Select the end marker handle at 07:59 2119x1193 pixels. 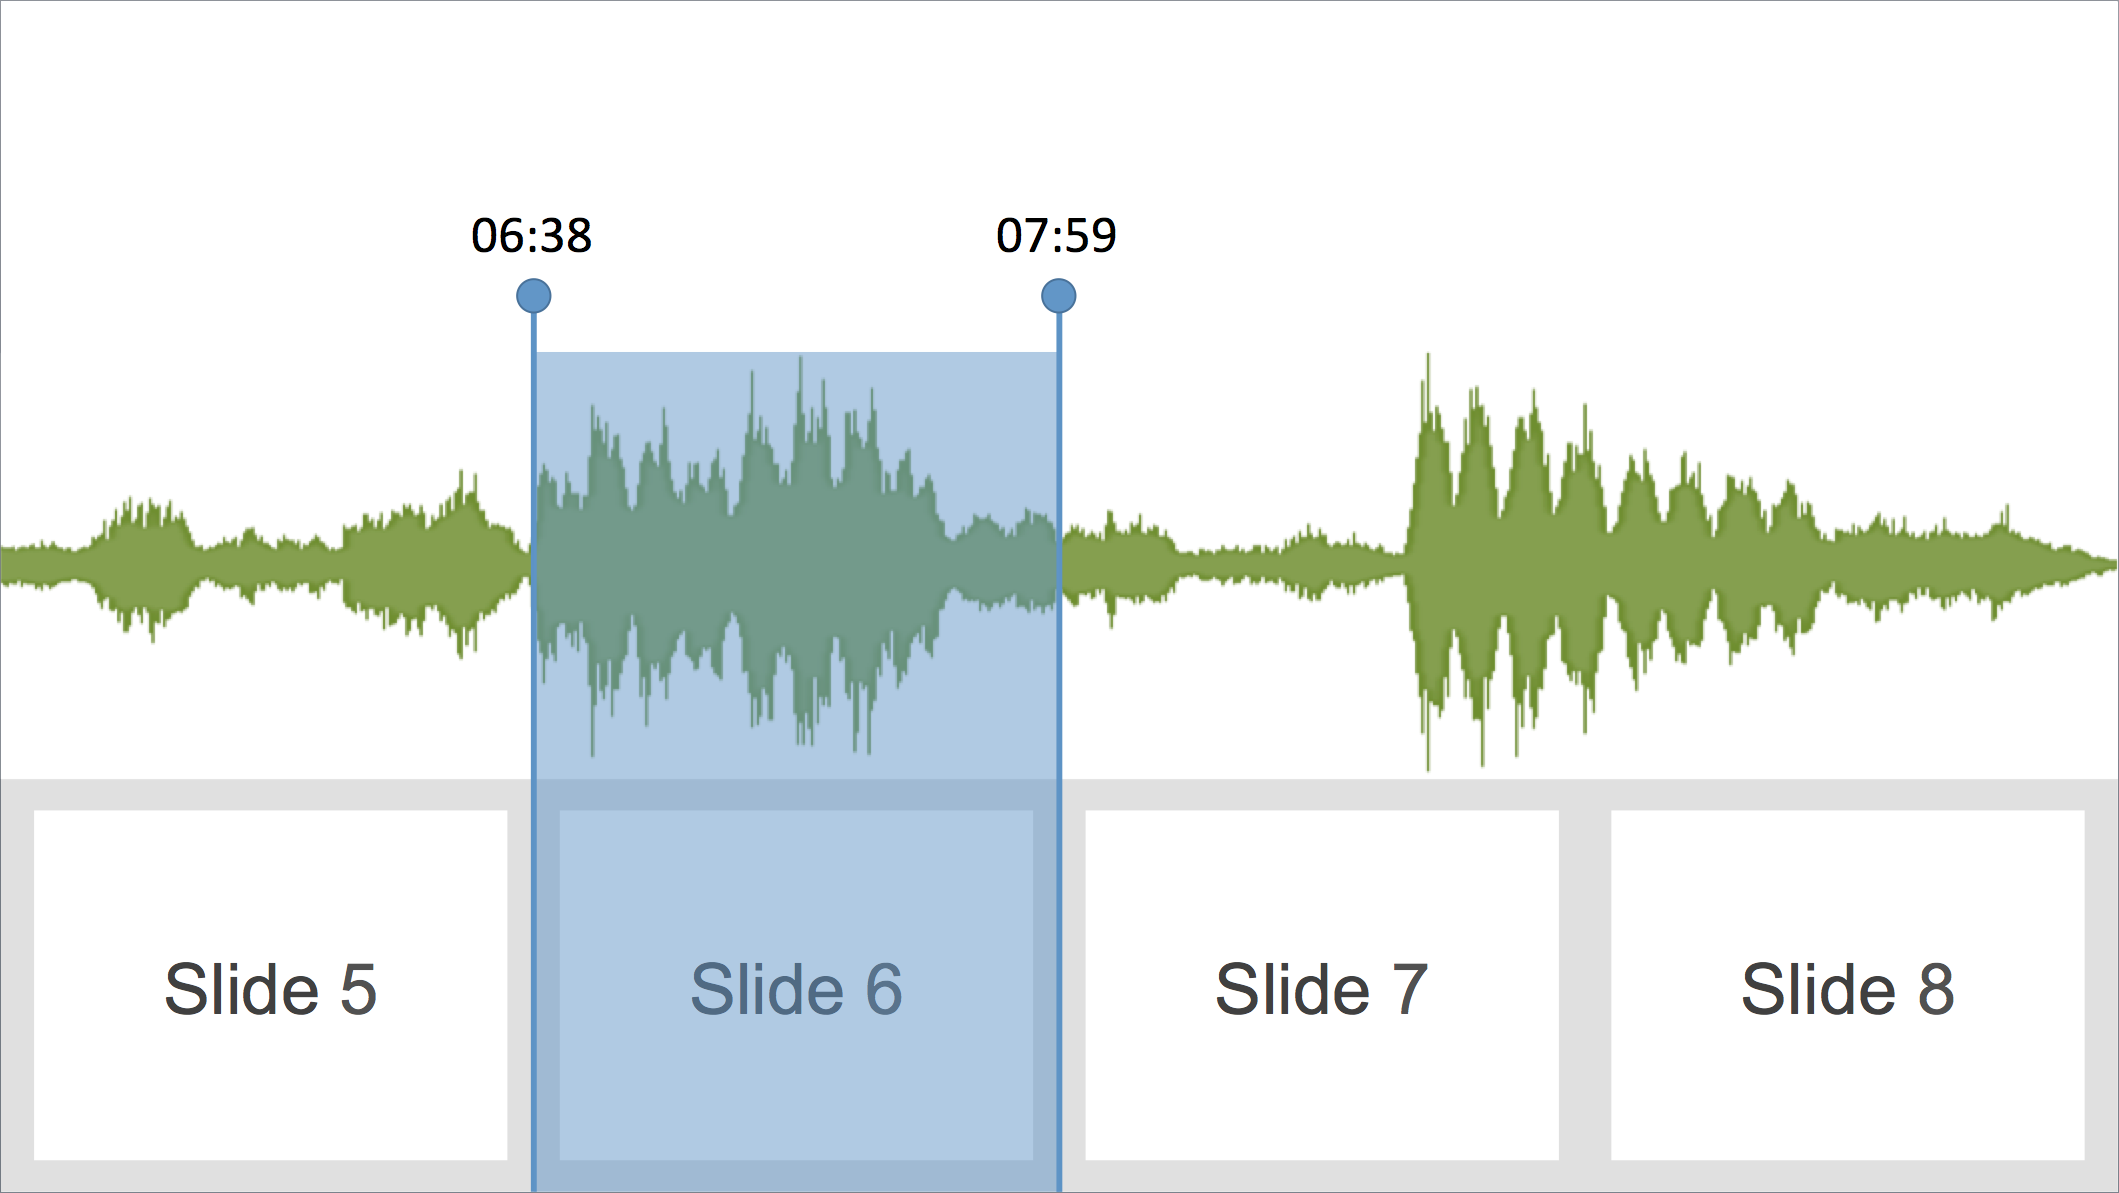(1059, 296)
